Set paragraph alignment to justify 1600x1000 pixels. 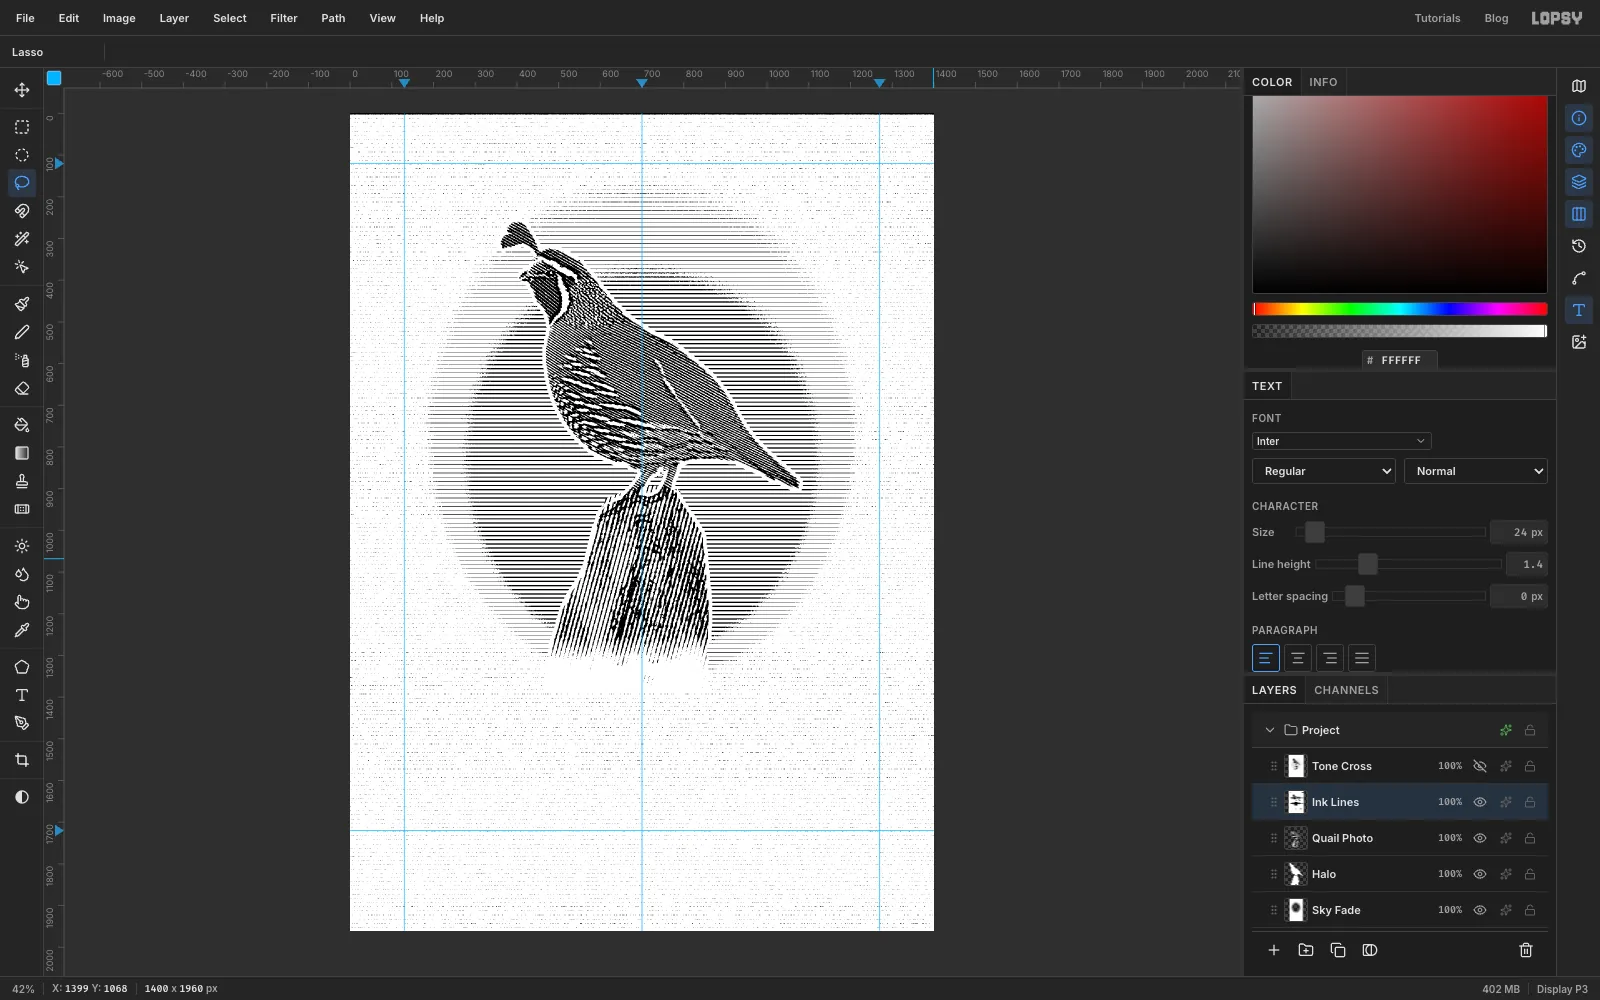[1362, 658]
